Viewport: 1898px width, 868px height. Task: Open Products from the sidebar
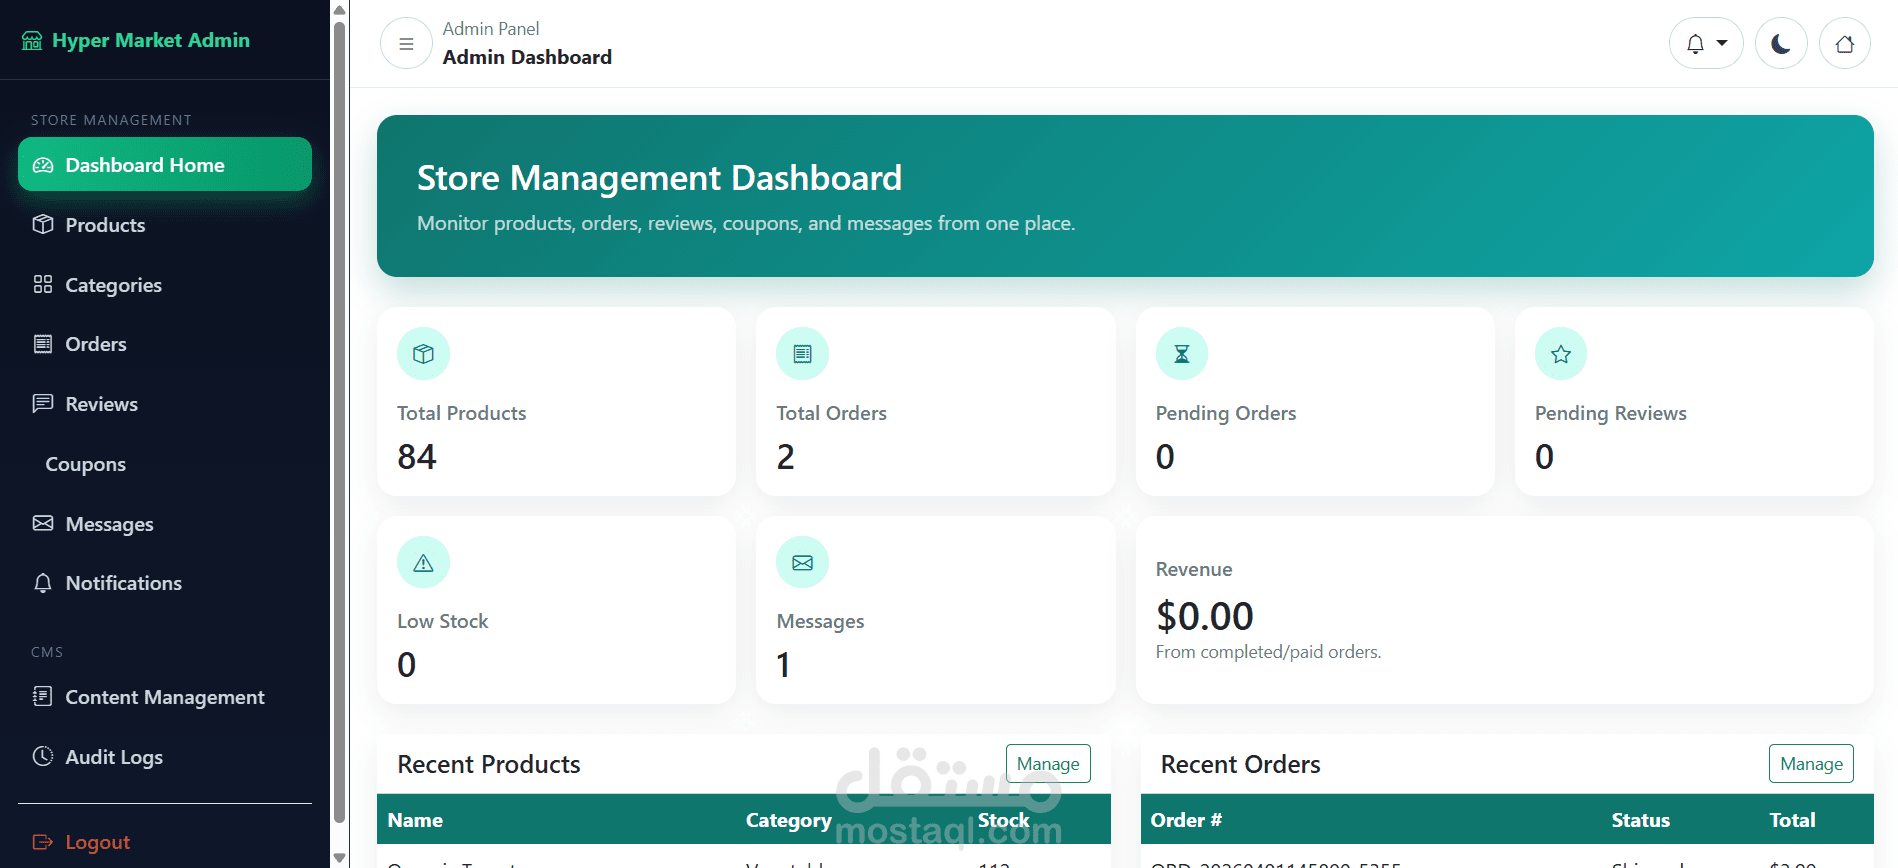click(x=105, y=225)
